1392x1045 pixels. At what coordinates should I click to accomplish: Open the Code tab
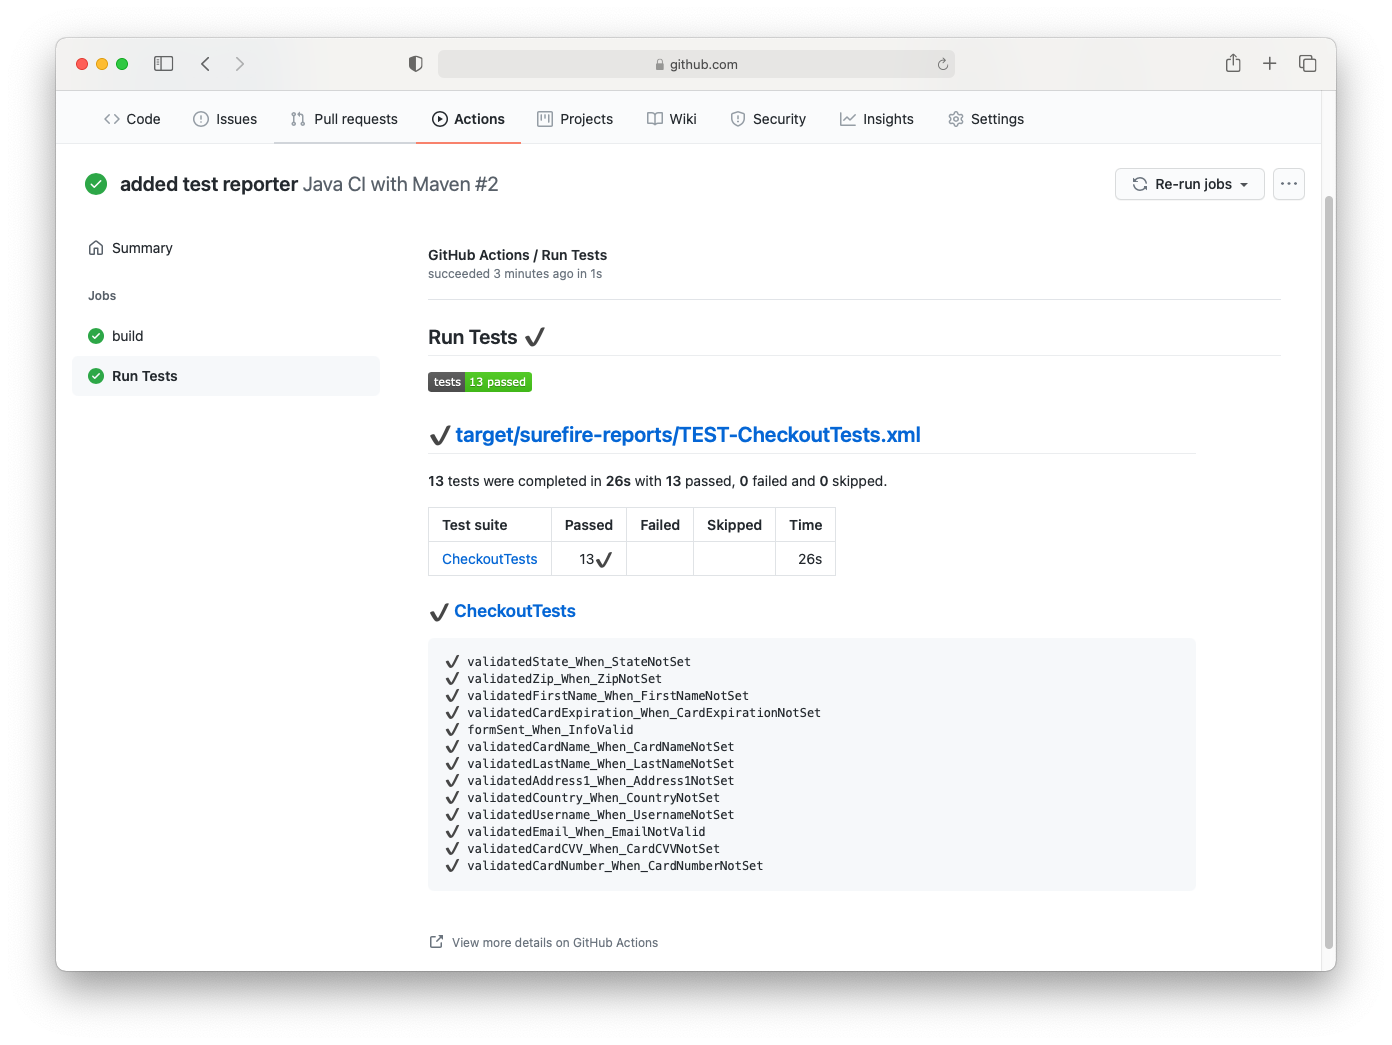tap(132, 119)
